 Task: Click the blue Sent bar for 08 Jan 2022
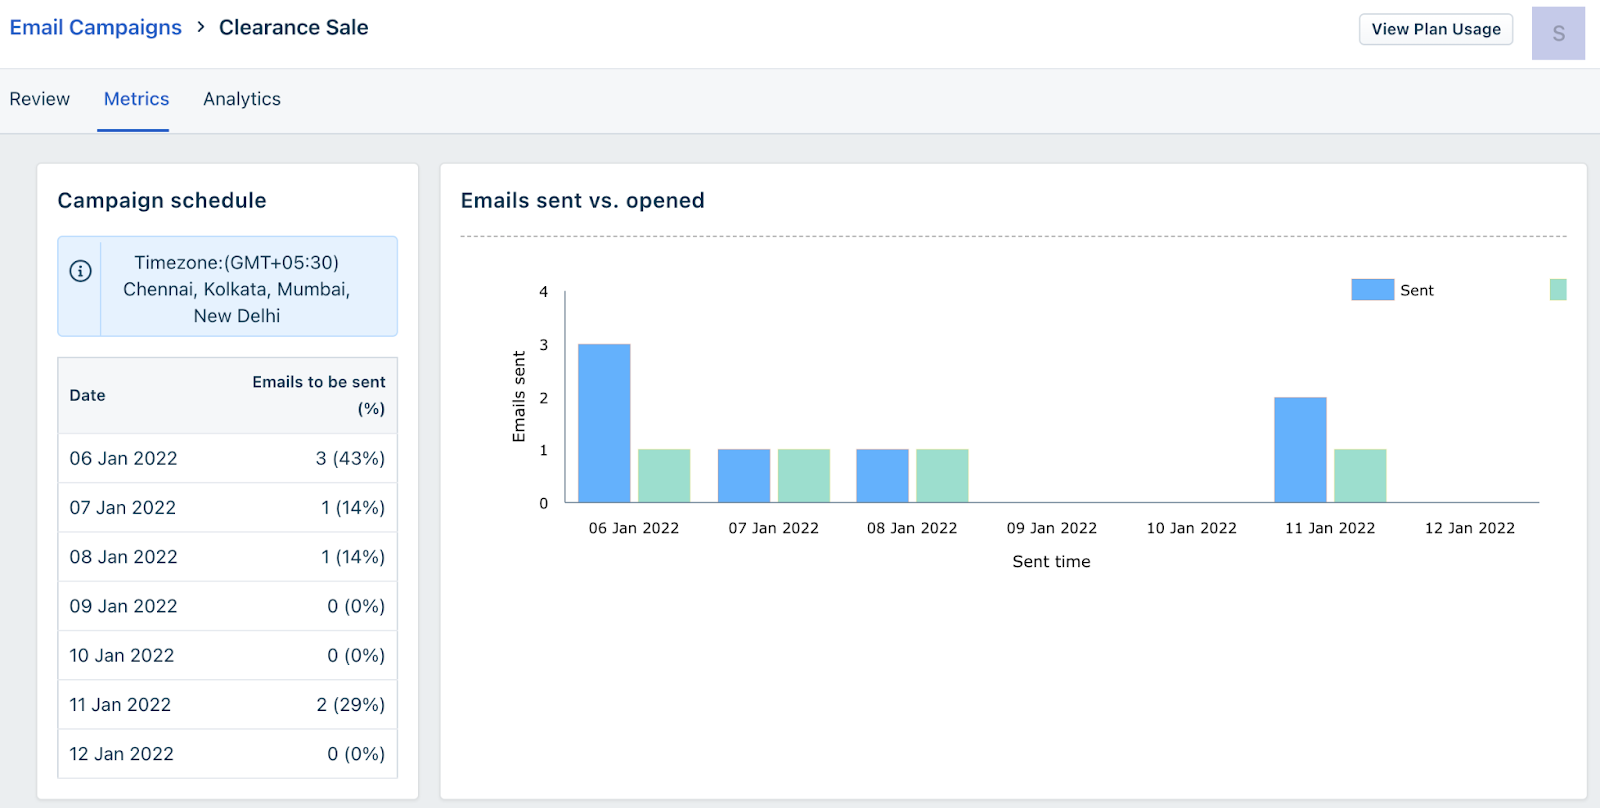pyautogui.click(x=882, y=476)
